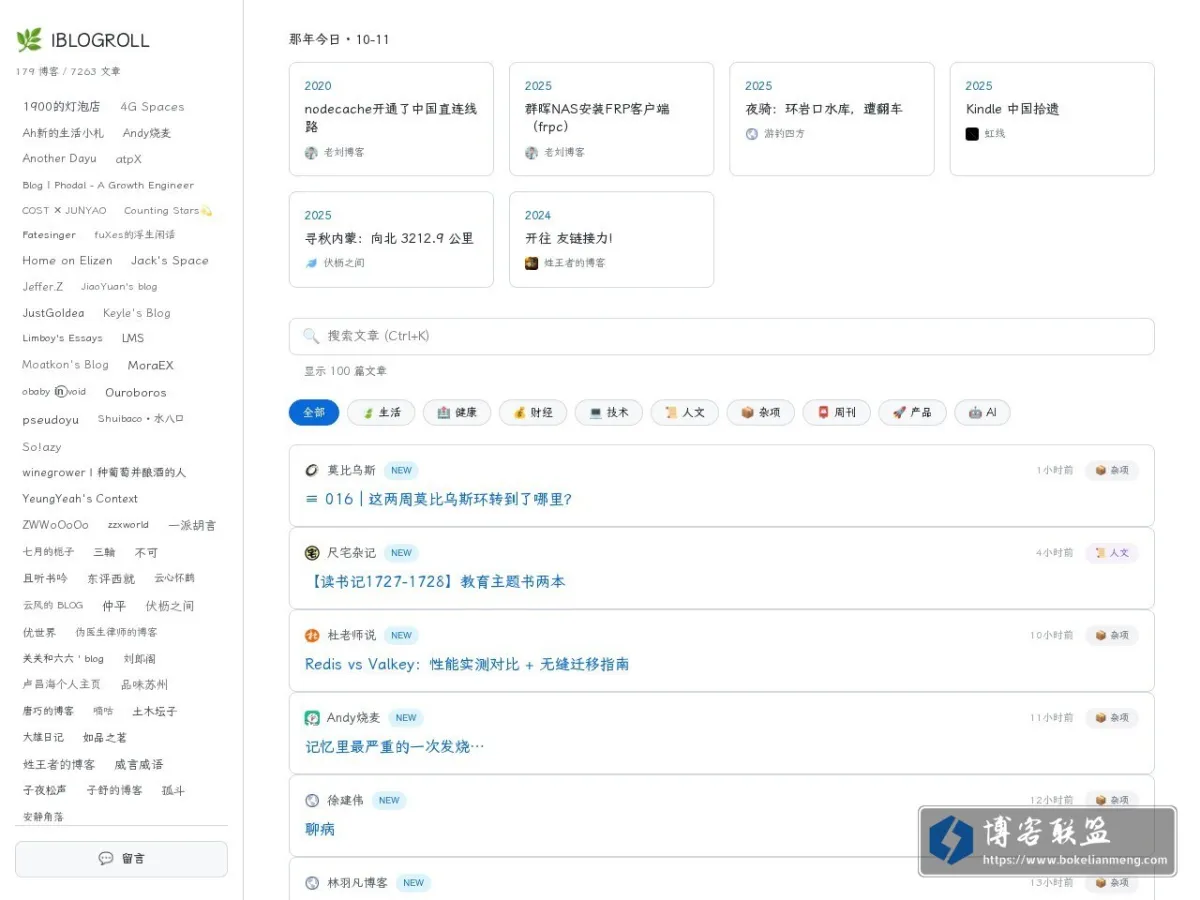The image size is (1200, 900).
Task: Open card 寻秋内蒙：向北 3212.9 公里
Action: [x=391, y=239]
